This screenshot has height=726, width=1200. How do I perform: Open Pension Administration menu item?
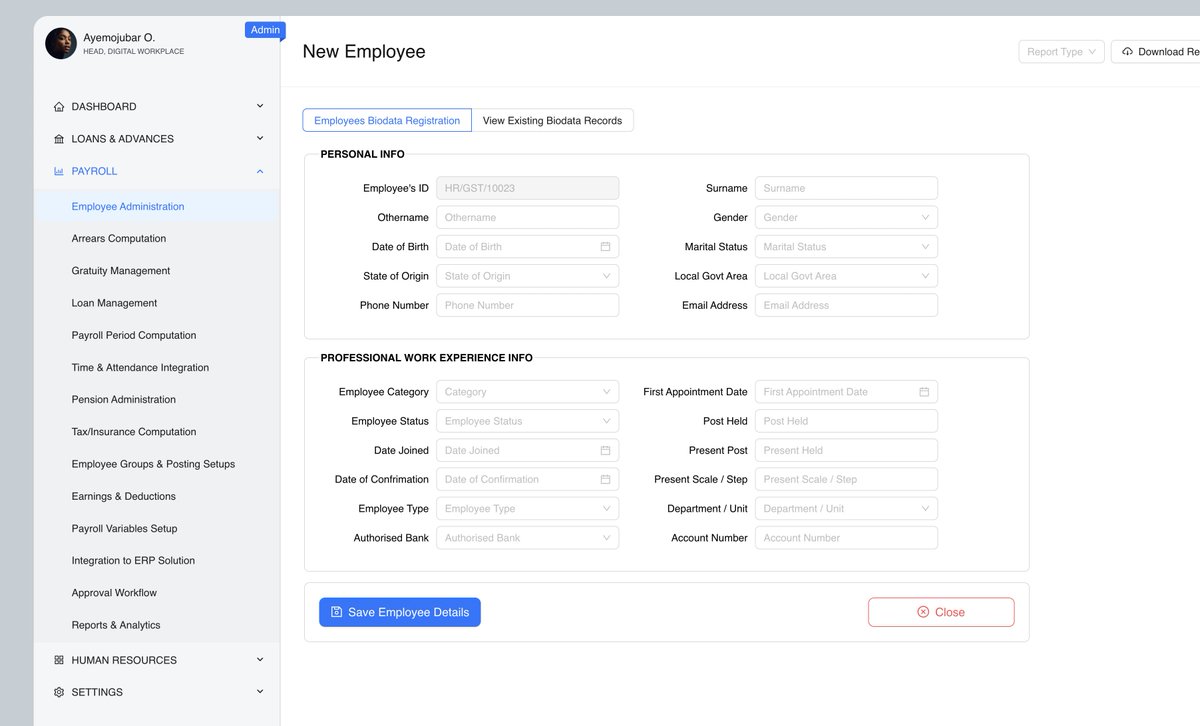click(x=157, y=400)
